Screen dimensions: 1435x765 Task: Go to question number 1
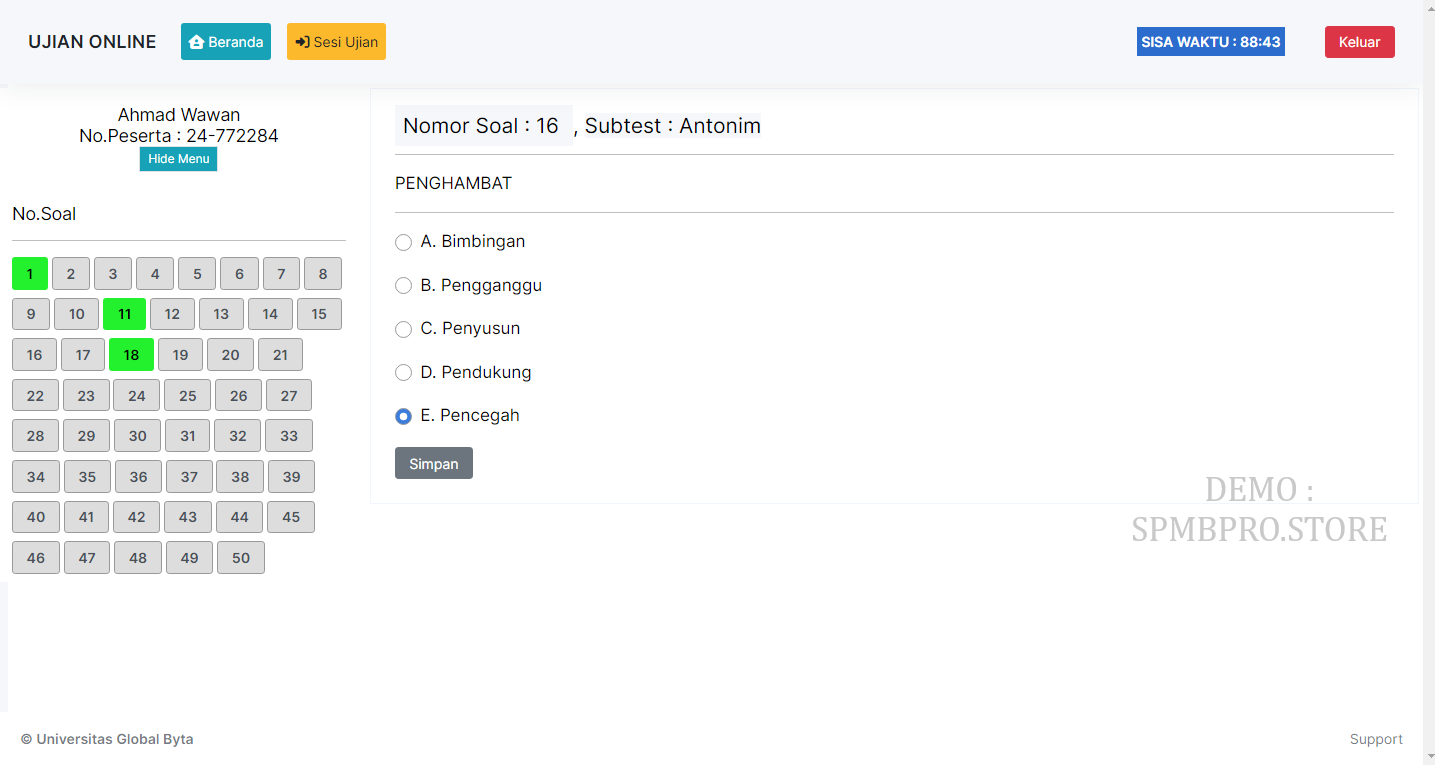point(30,274)
